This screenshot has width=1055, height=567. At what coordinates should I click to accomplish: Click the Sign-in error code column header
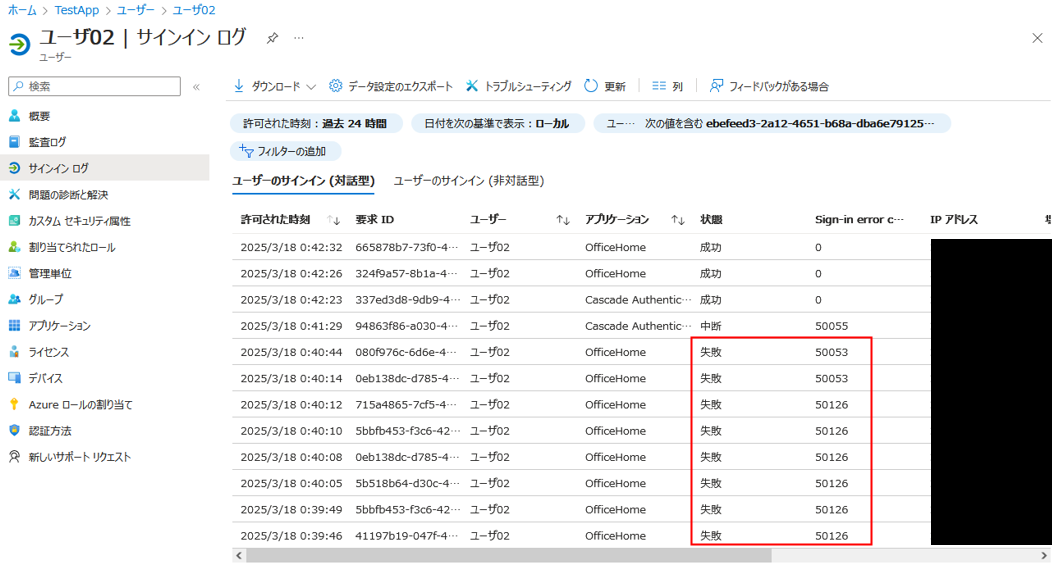pyautogui.click(x=859, y=220)
